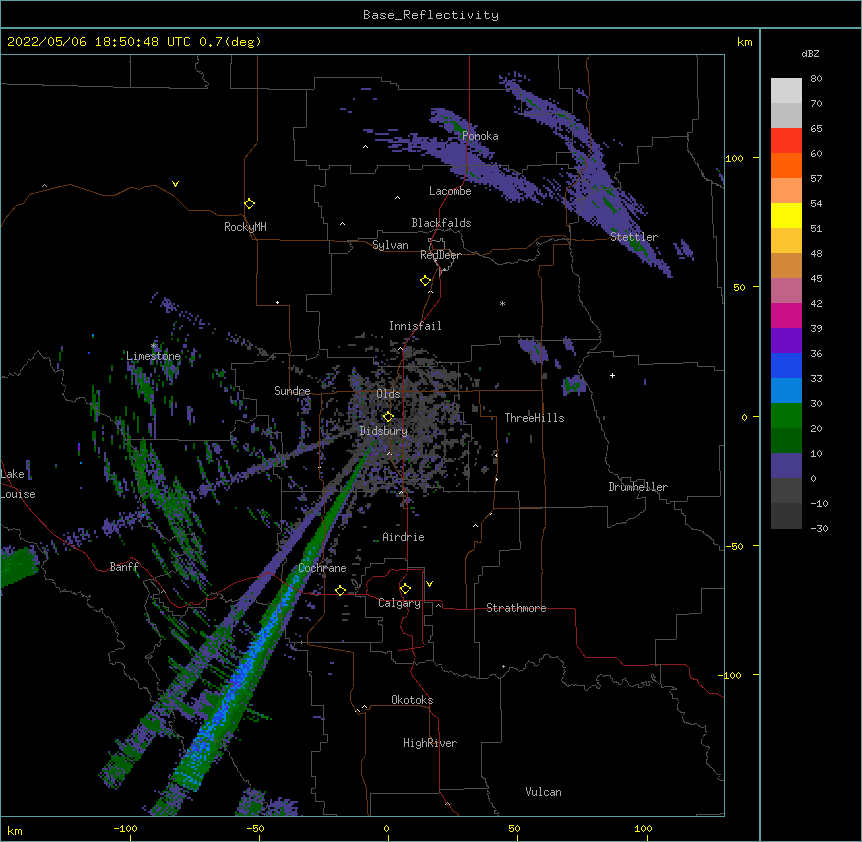The height and width of the screenshot is (842, 862).
Task: Click the yellow diamond marker above the Calgary label
Action: pyautogui.click(x=405, y=589)
